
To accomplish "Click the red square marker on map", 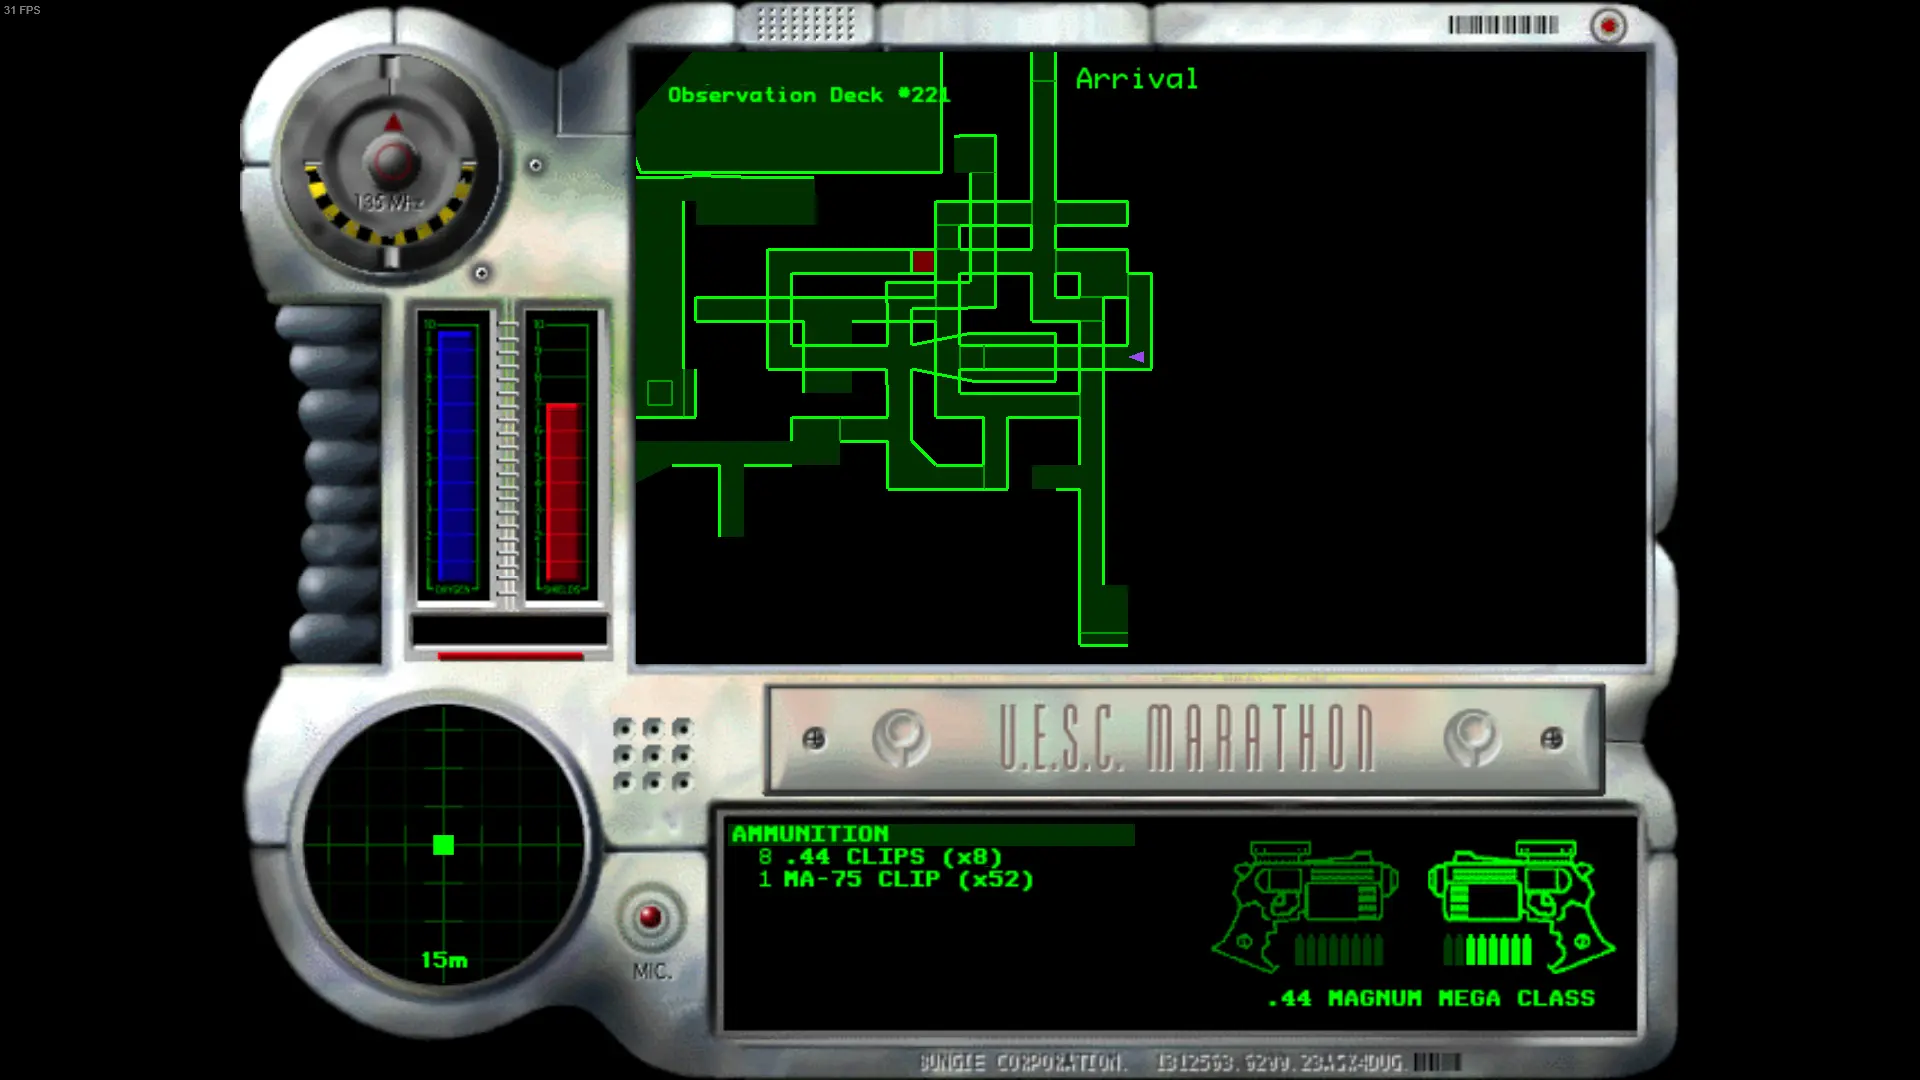I will point(923,262).
